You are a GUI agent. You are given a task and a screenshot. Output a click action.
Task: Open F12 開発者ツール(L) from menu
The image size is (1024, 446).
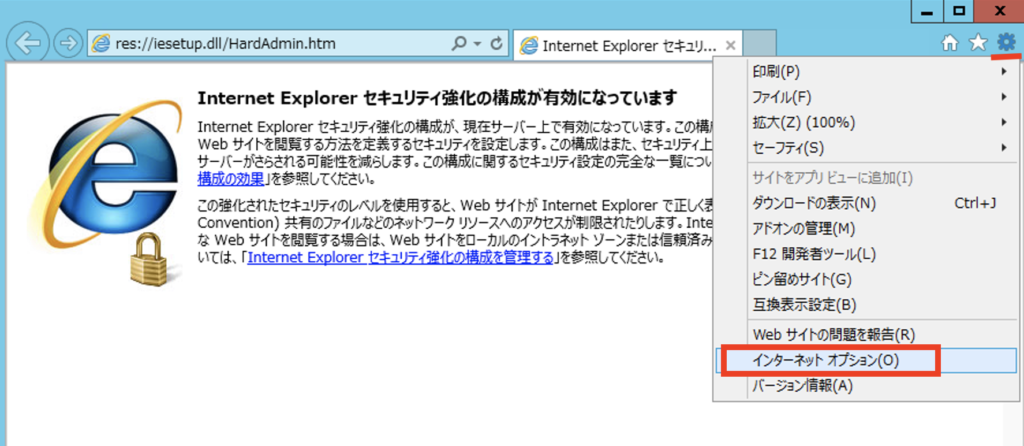(x=812, y=254)
